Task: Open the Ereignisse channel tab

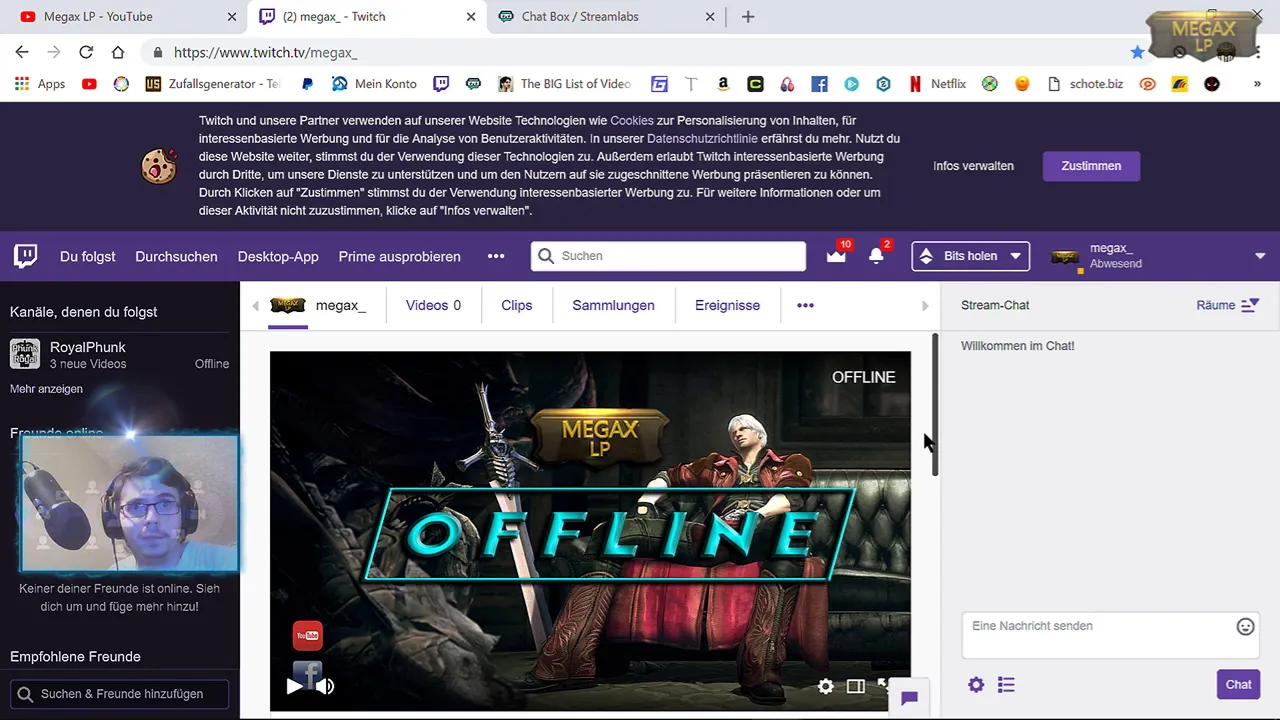Action: tap(728, 305)
